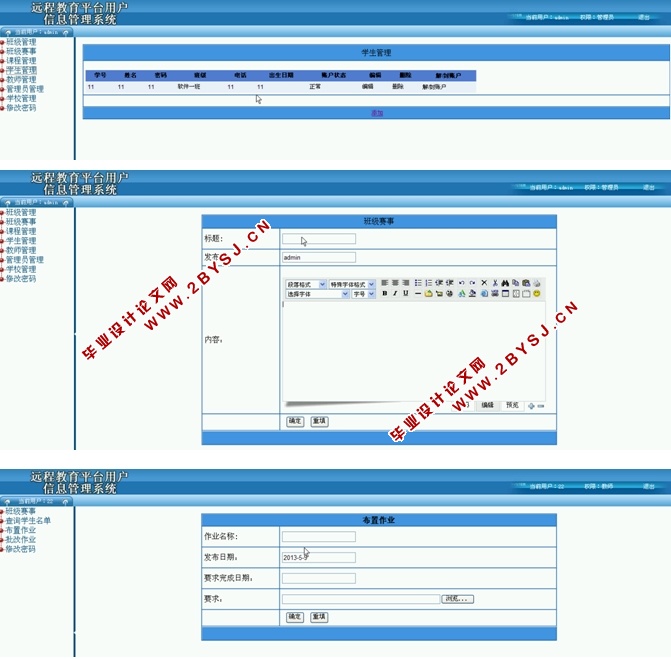The width and height of the screenshot is (671, 659).
Task: Open the 字号 font size dropdown
Action: (363, 294)
